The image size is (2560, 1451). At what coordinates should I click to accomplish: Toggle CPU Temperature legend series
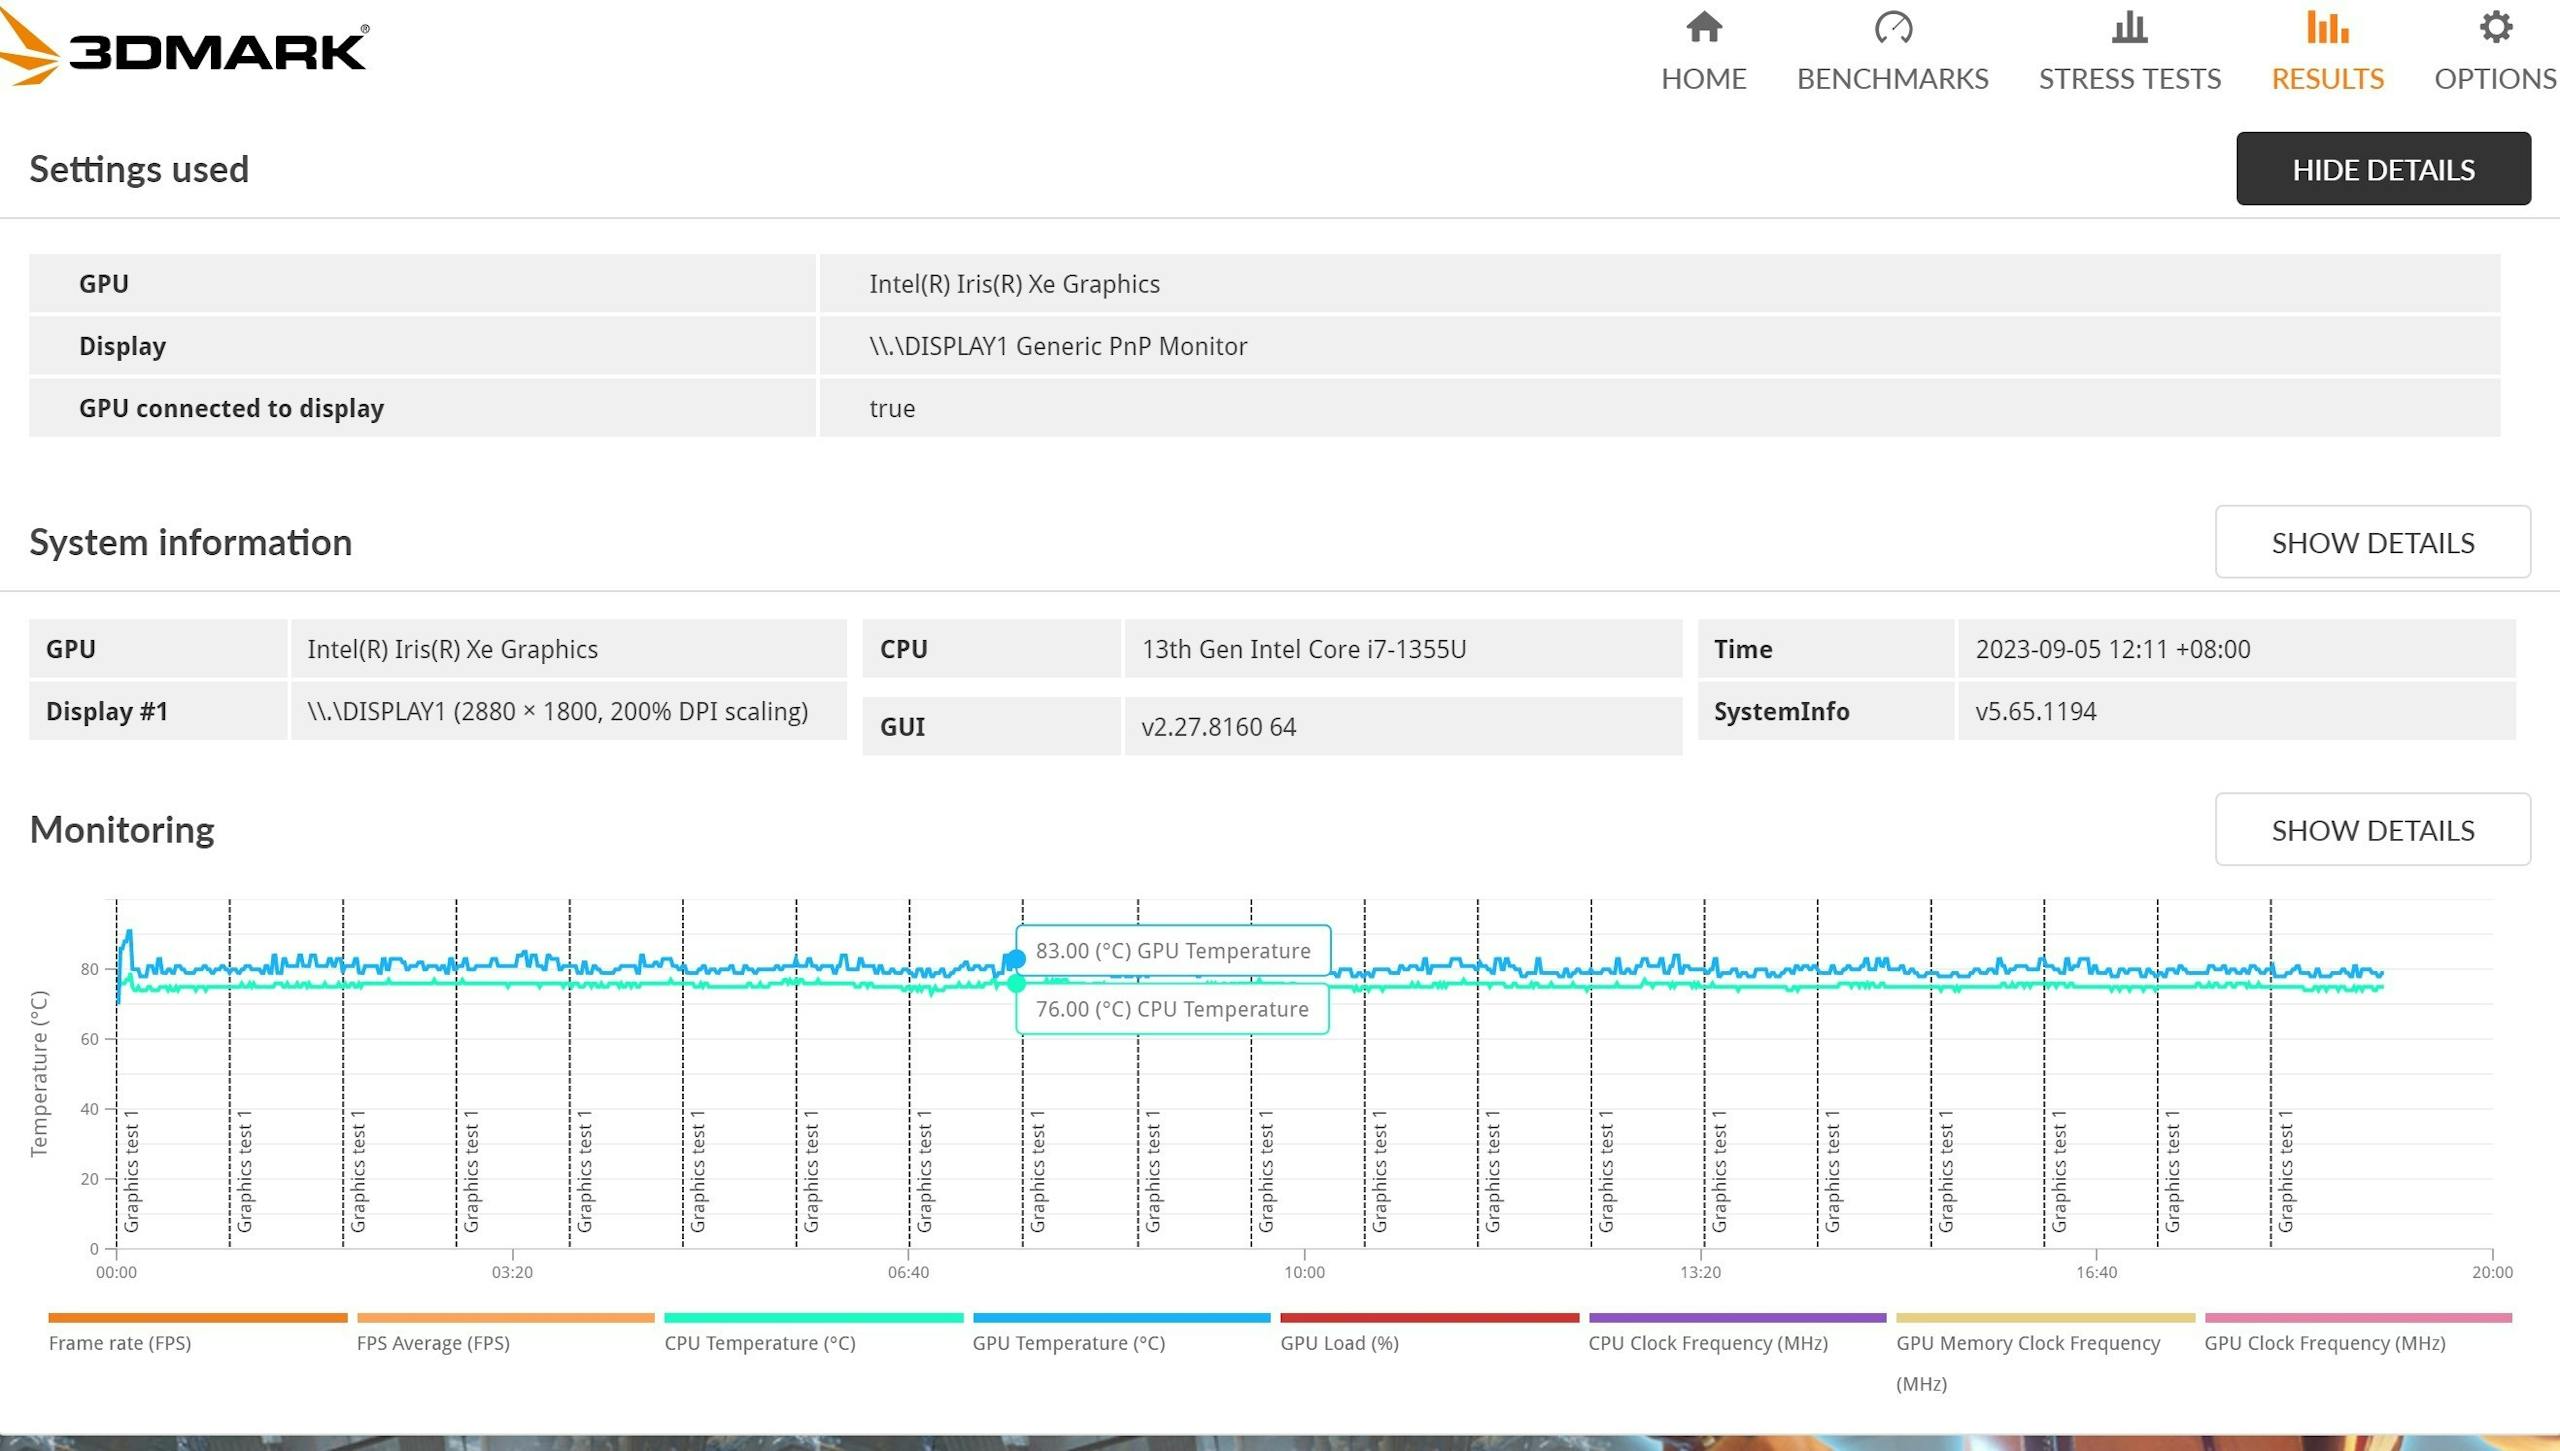point(760,1343)
